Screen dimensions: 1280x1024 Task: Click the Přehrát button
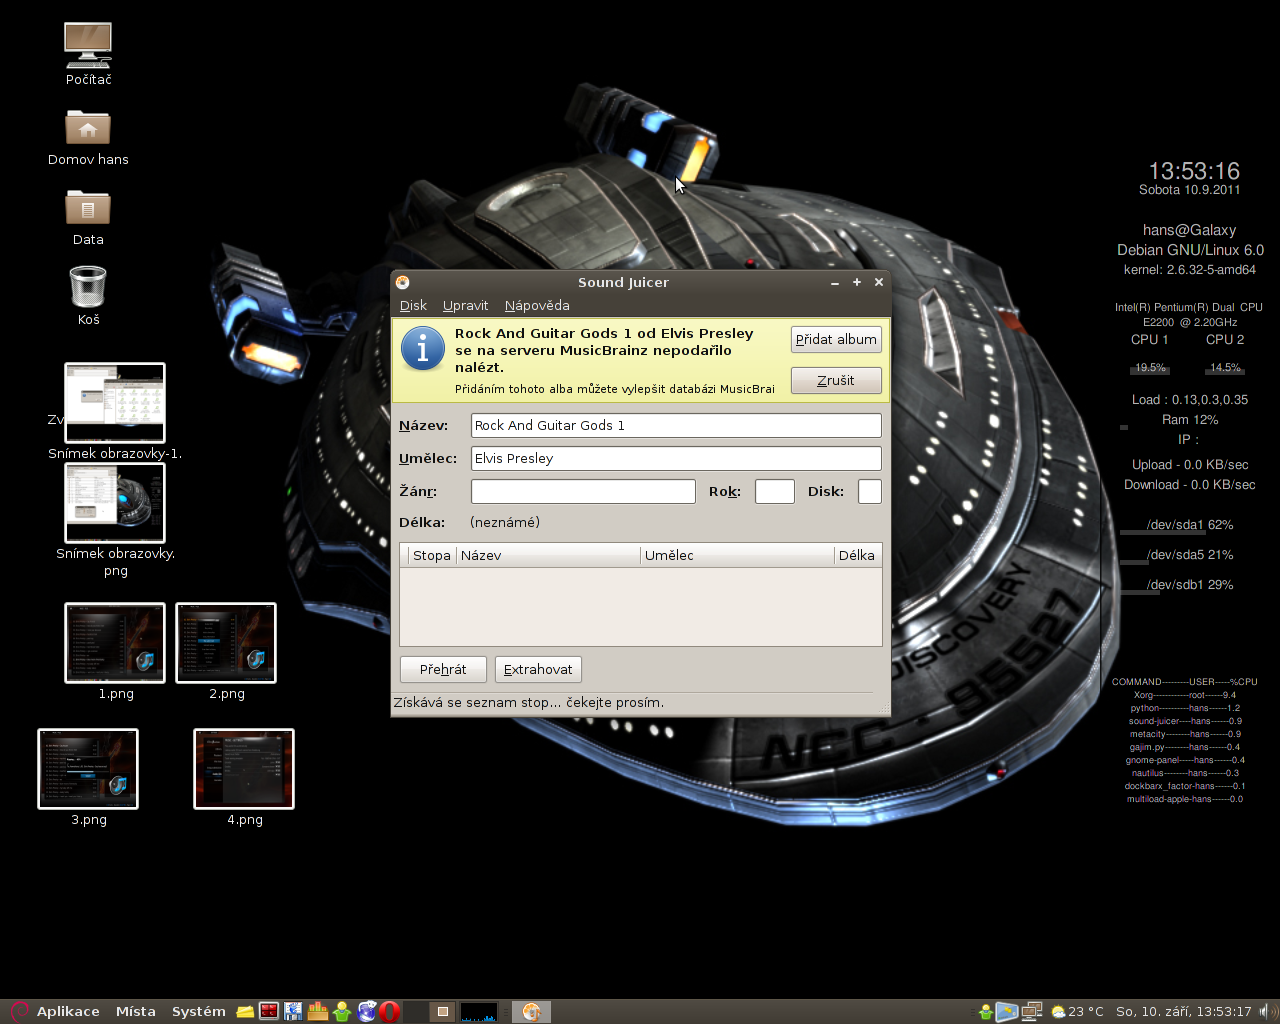(443, 670)
